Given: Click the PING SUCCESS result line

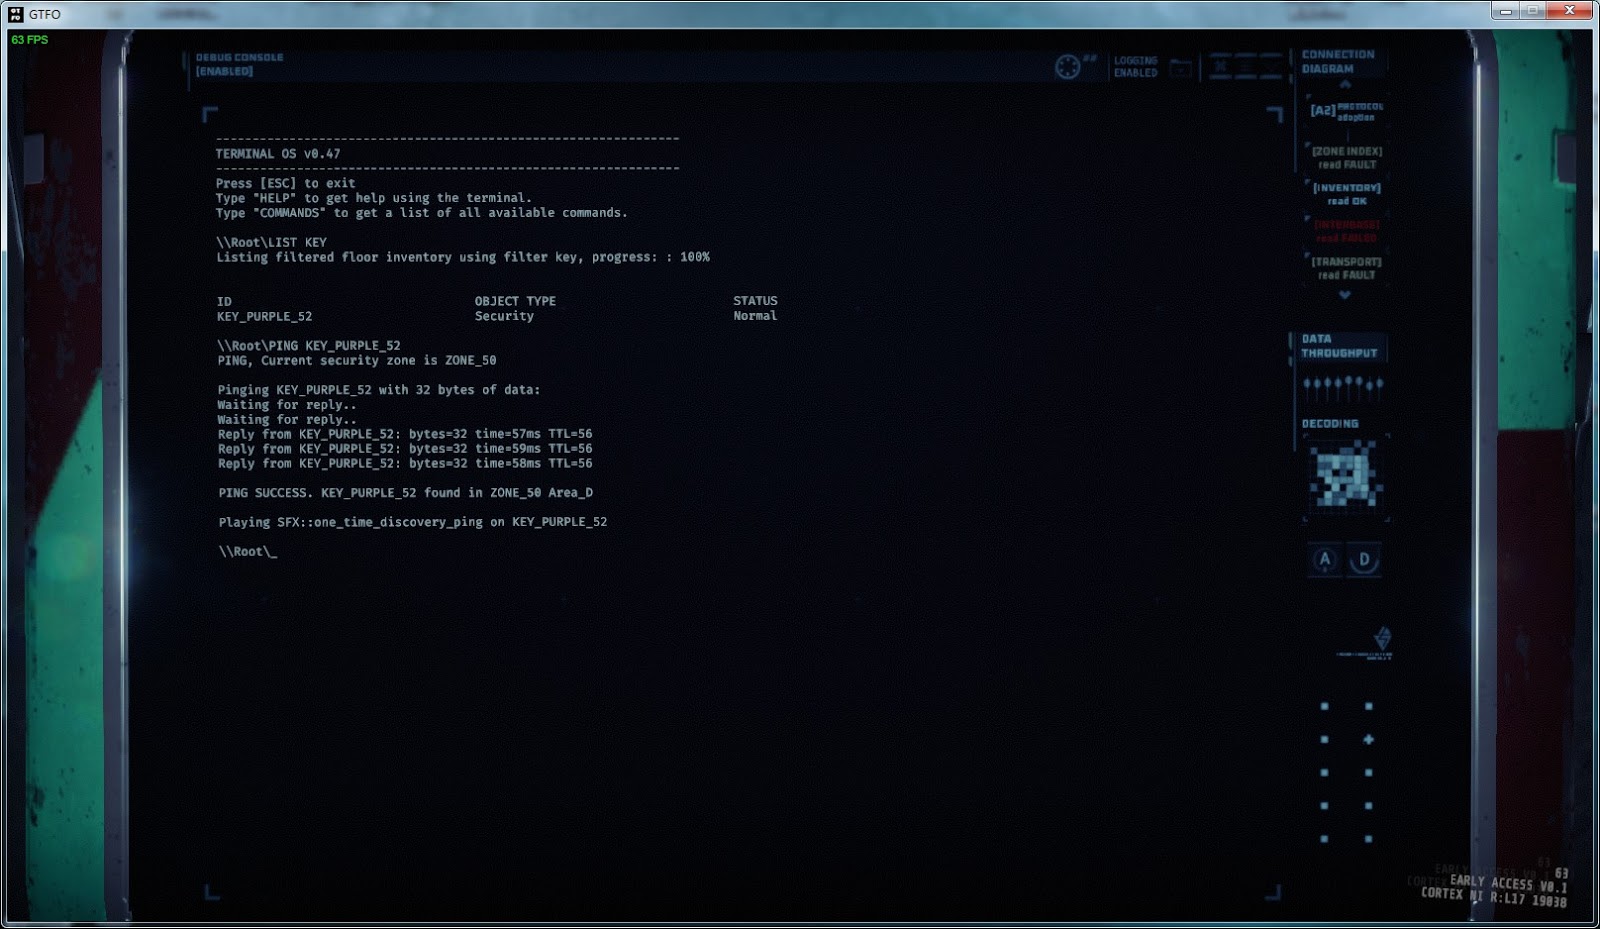Looking at the screenshot, I should (405, 492).
